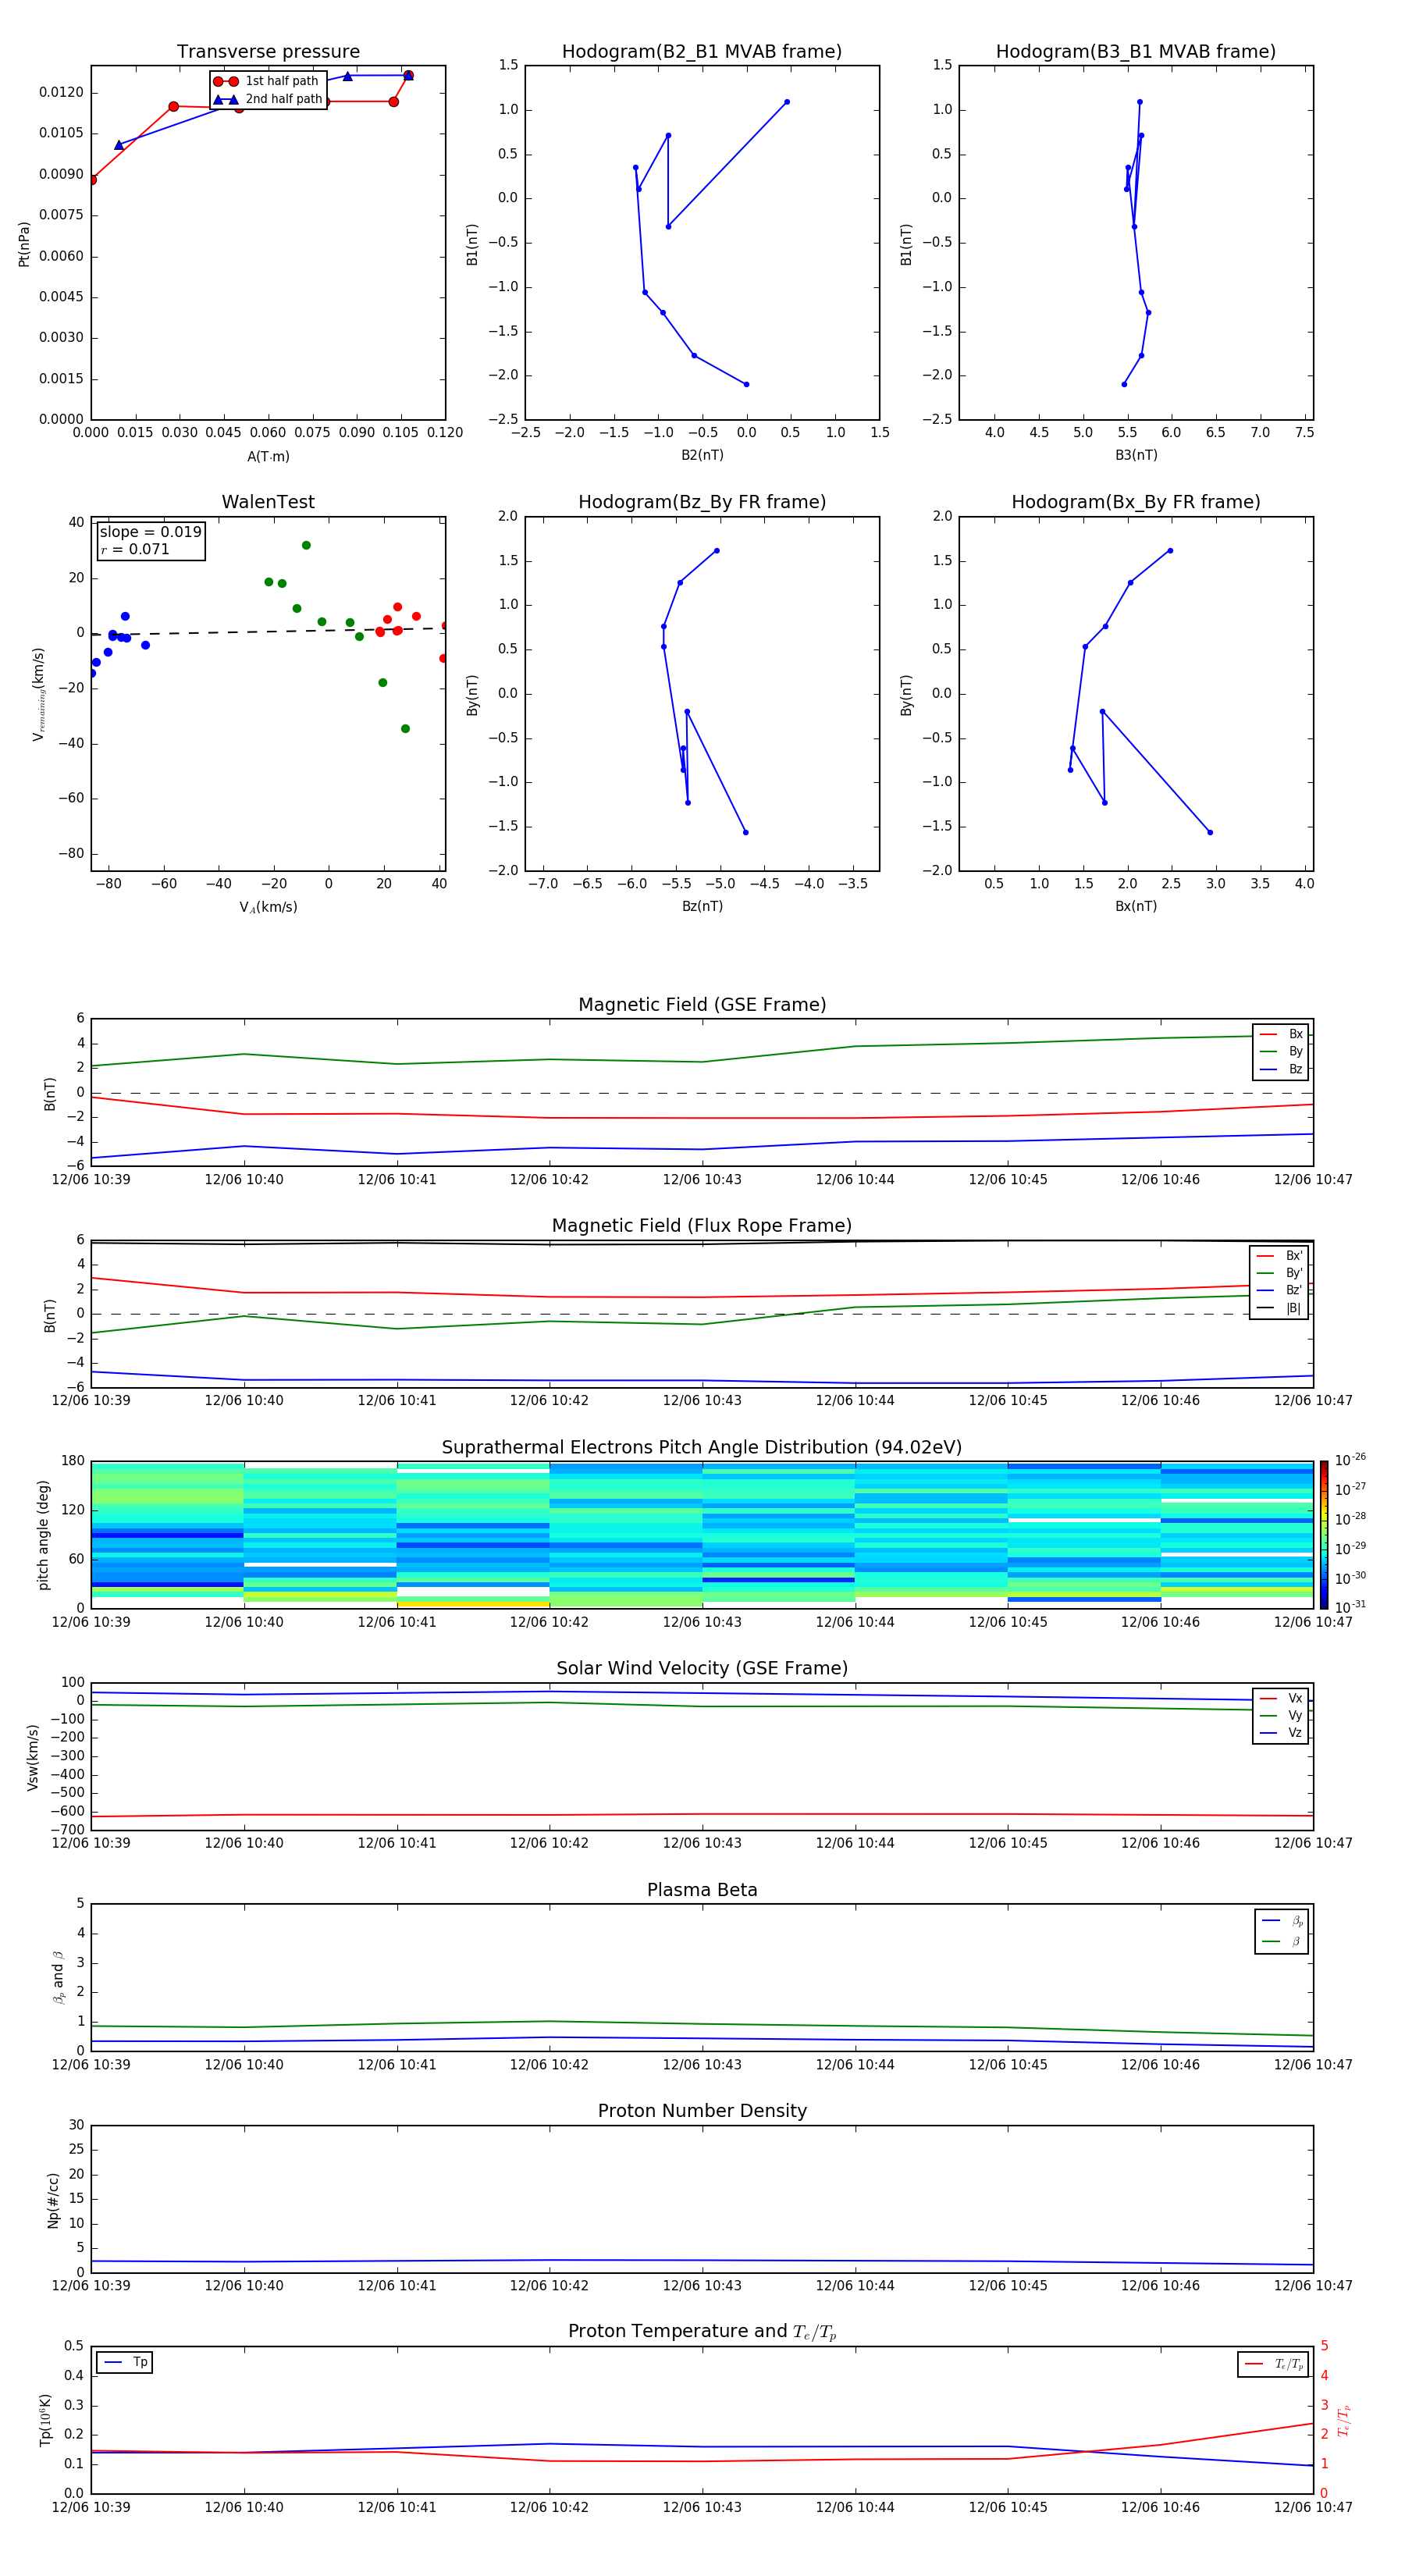Click "Bx'" in the Flux Rope legend
1405x2576 pixels.
coord(1279,1256)
